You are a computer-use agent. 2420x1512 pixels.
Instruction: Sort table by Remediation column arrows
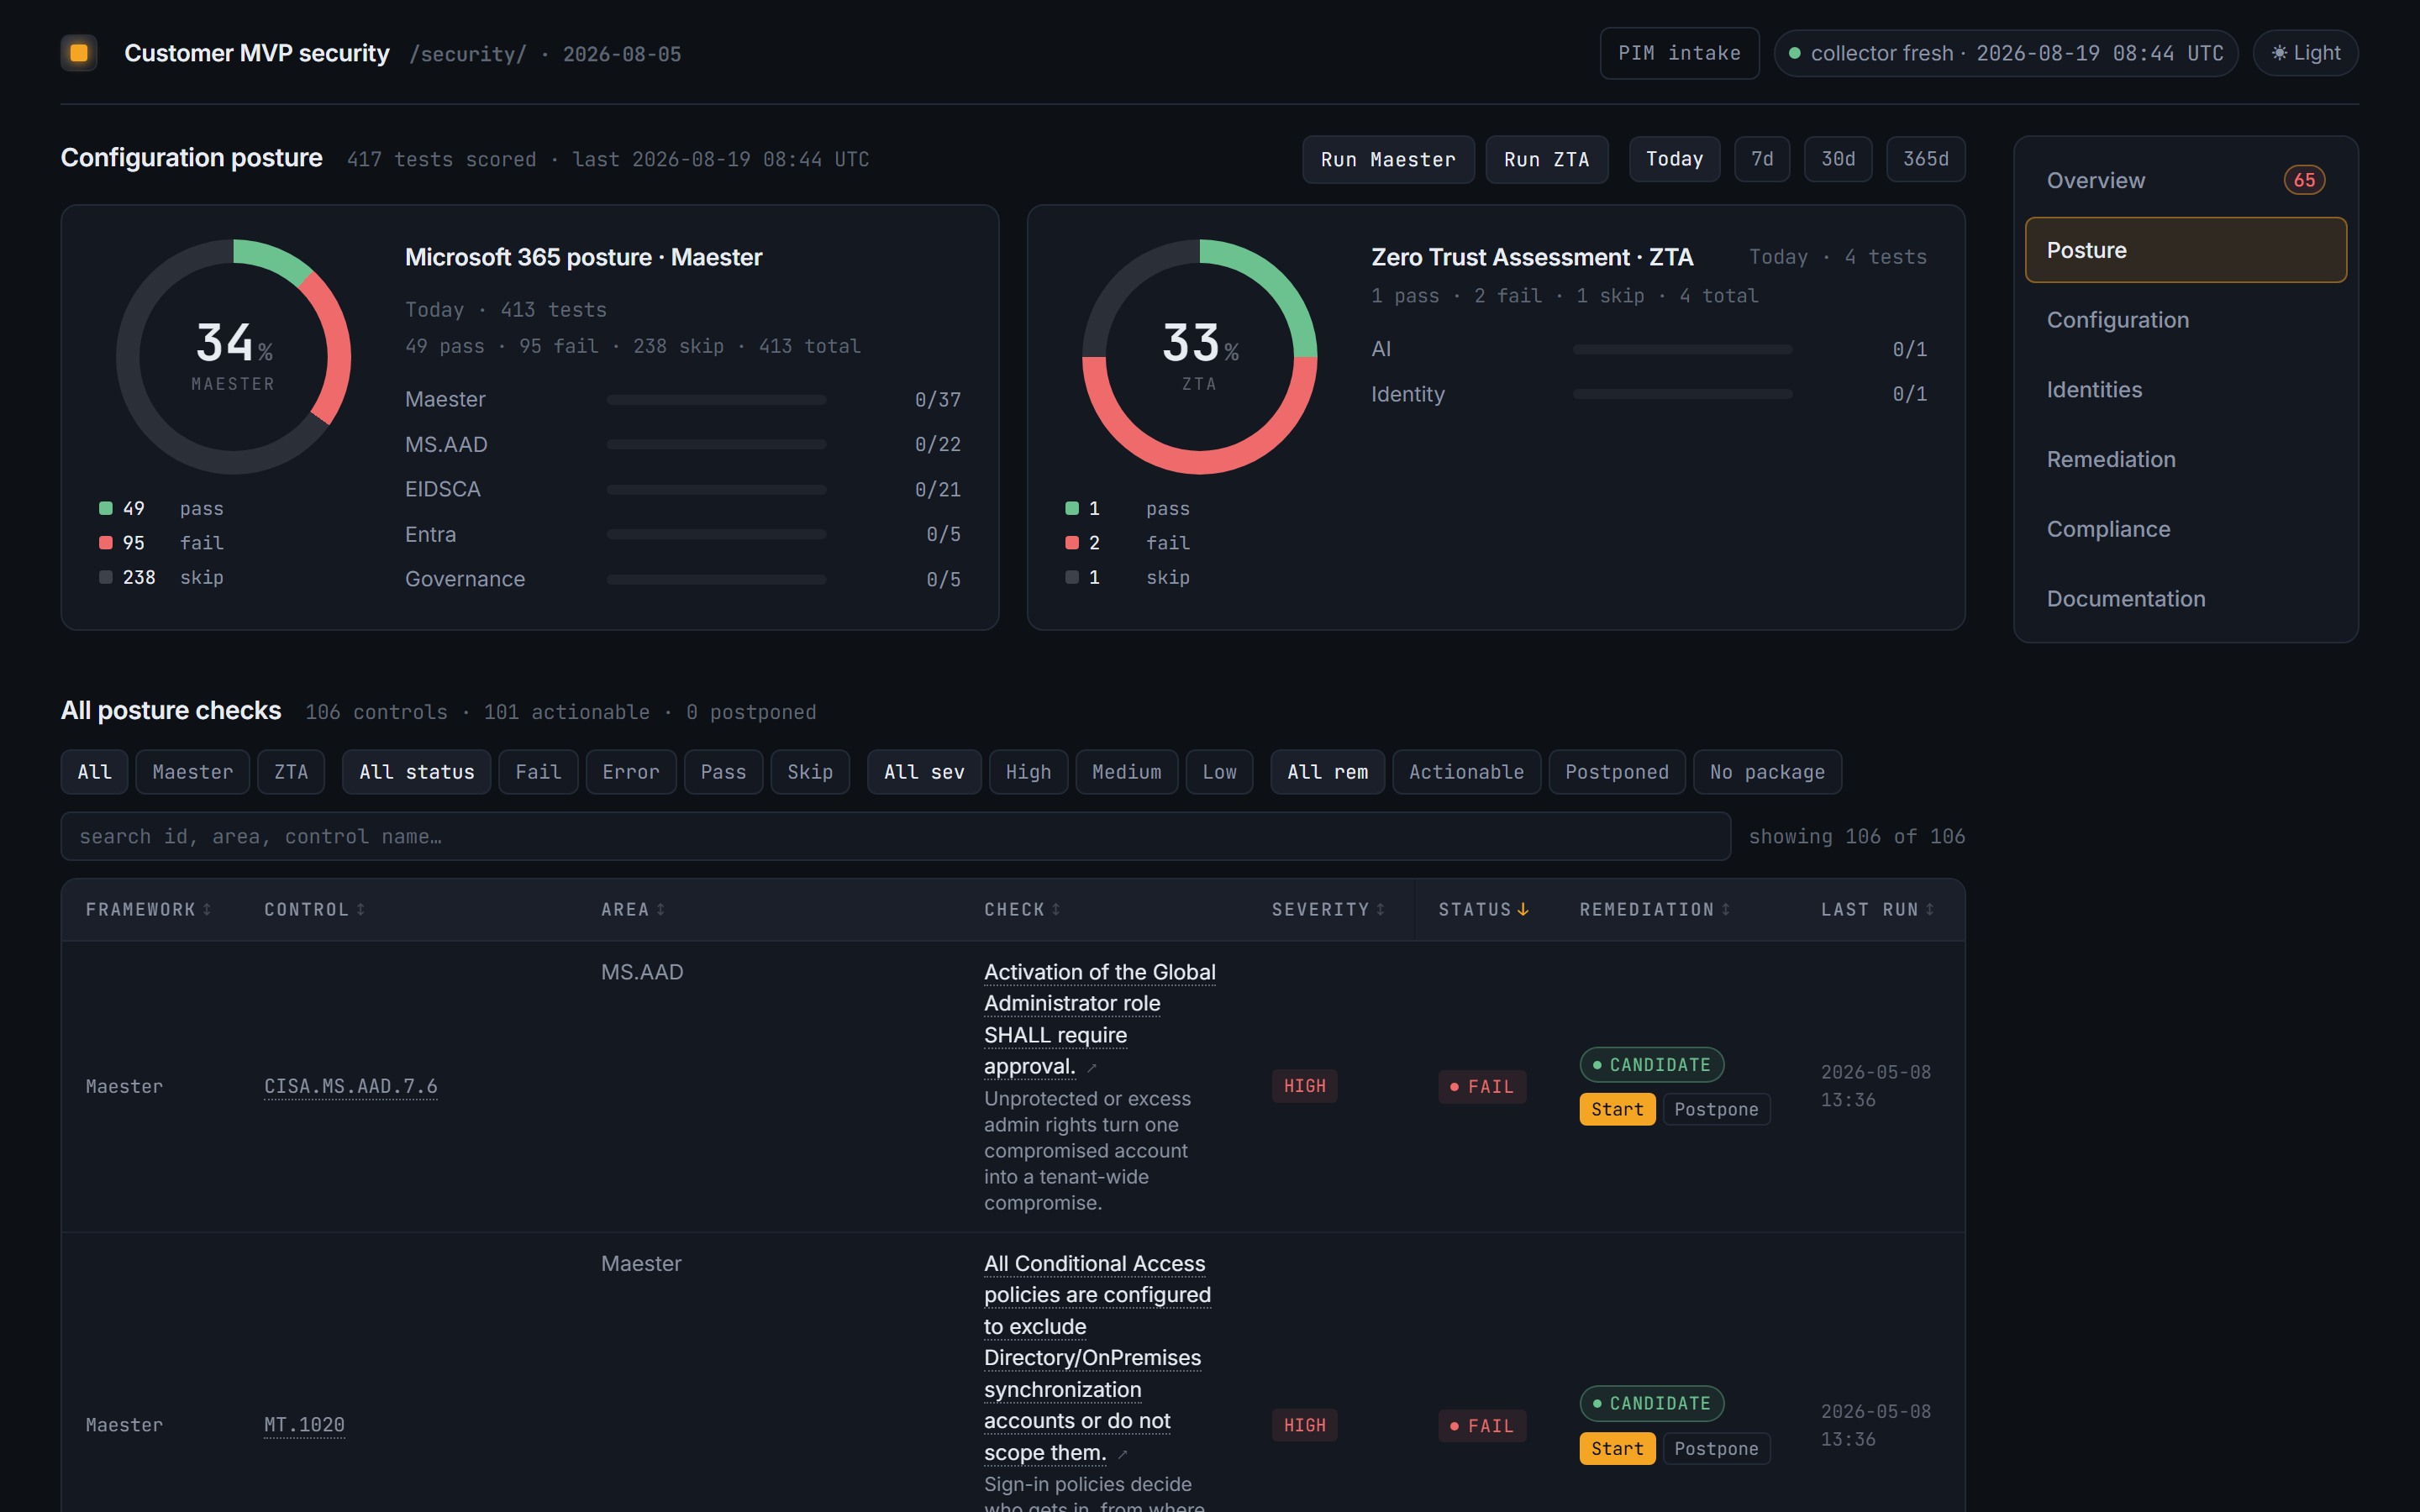point(1726,909)
